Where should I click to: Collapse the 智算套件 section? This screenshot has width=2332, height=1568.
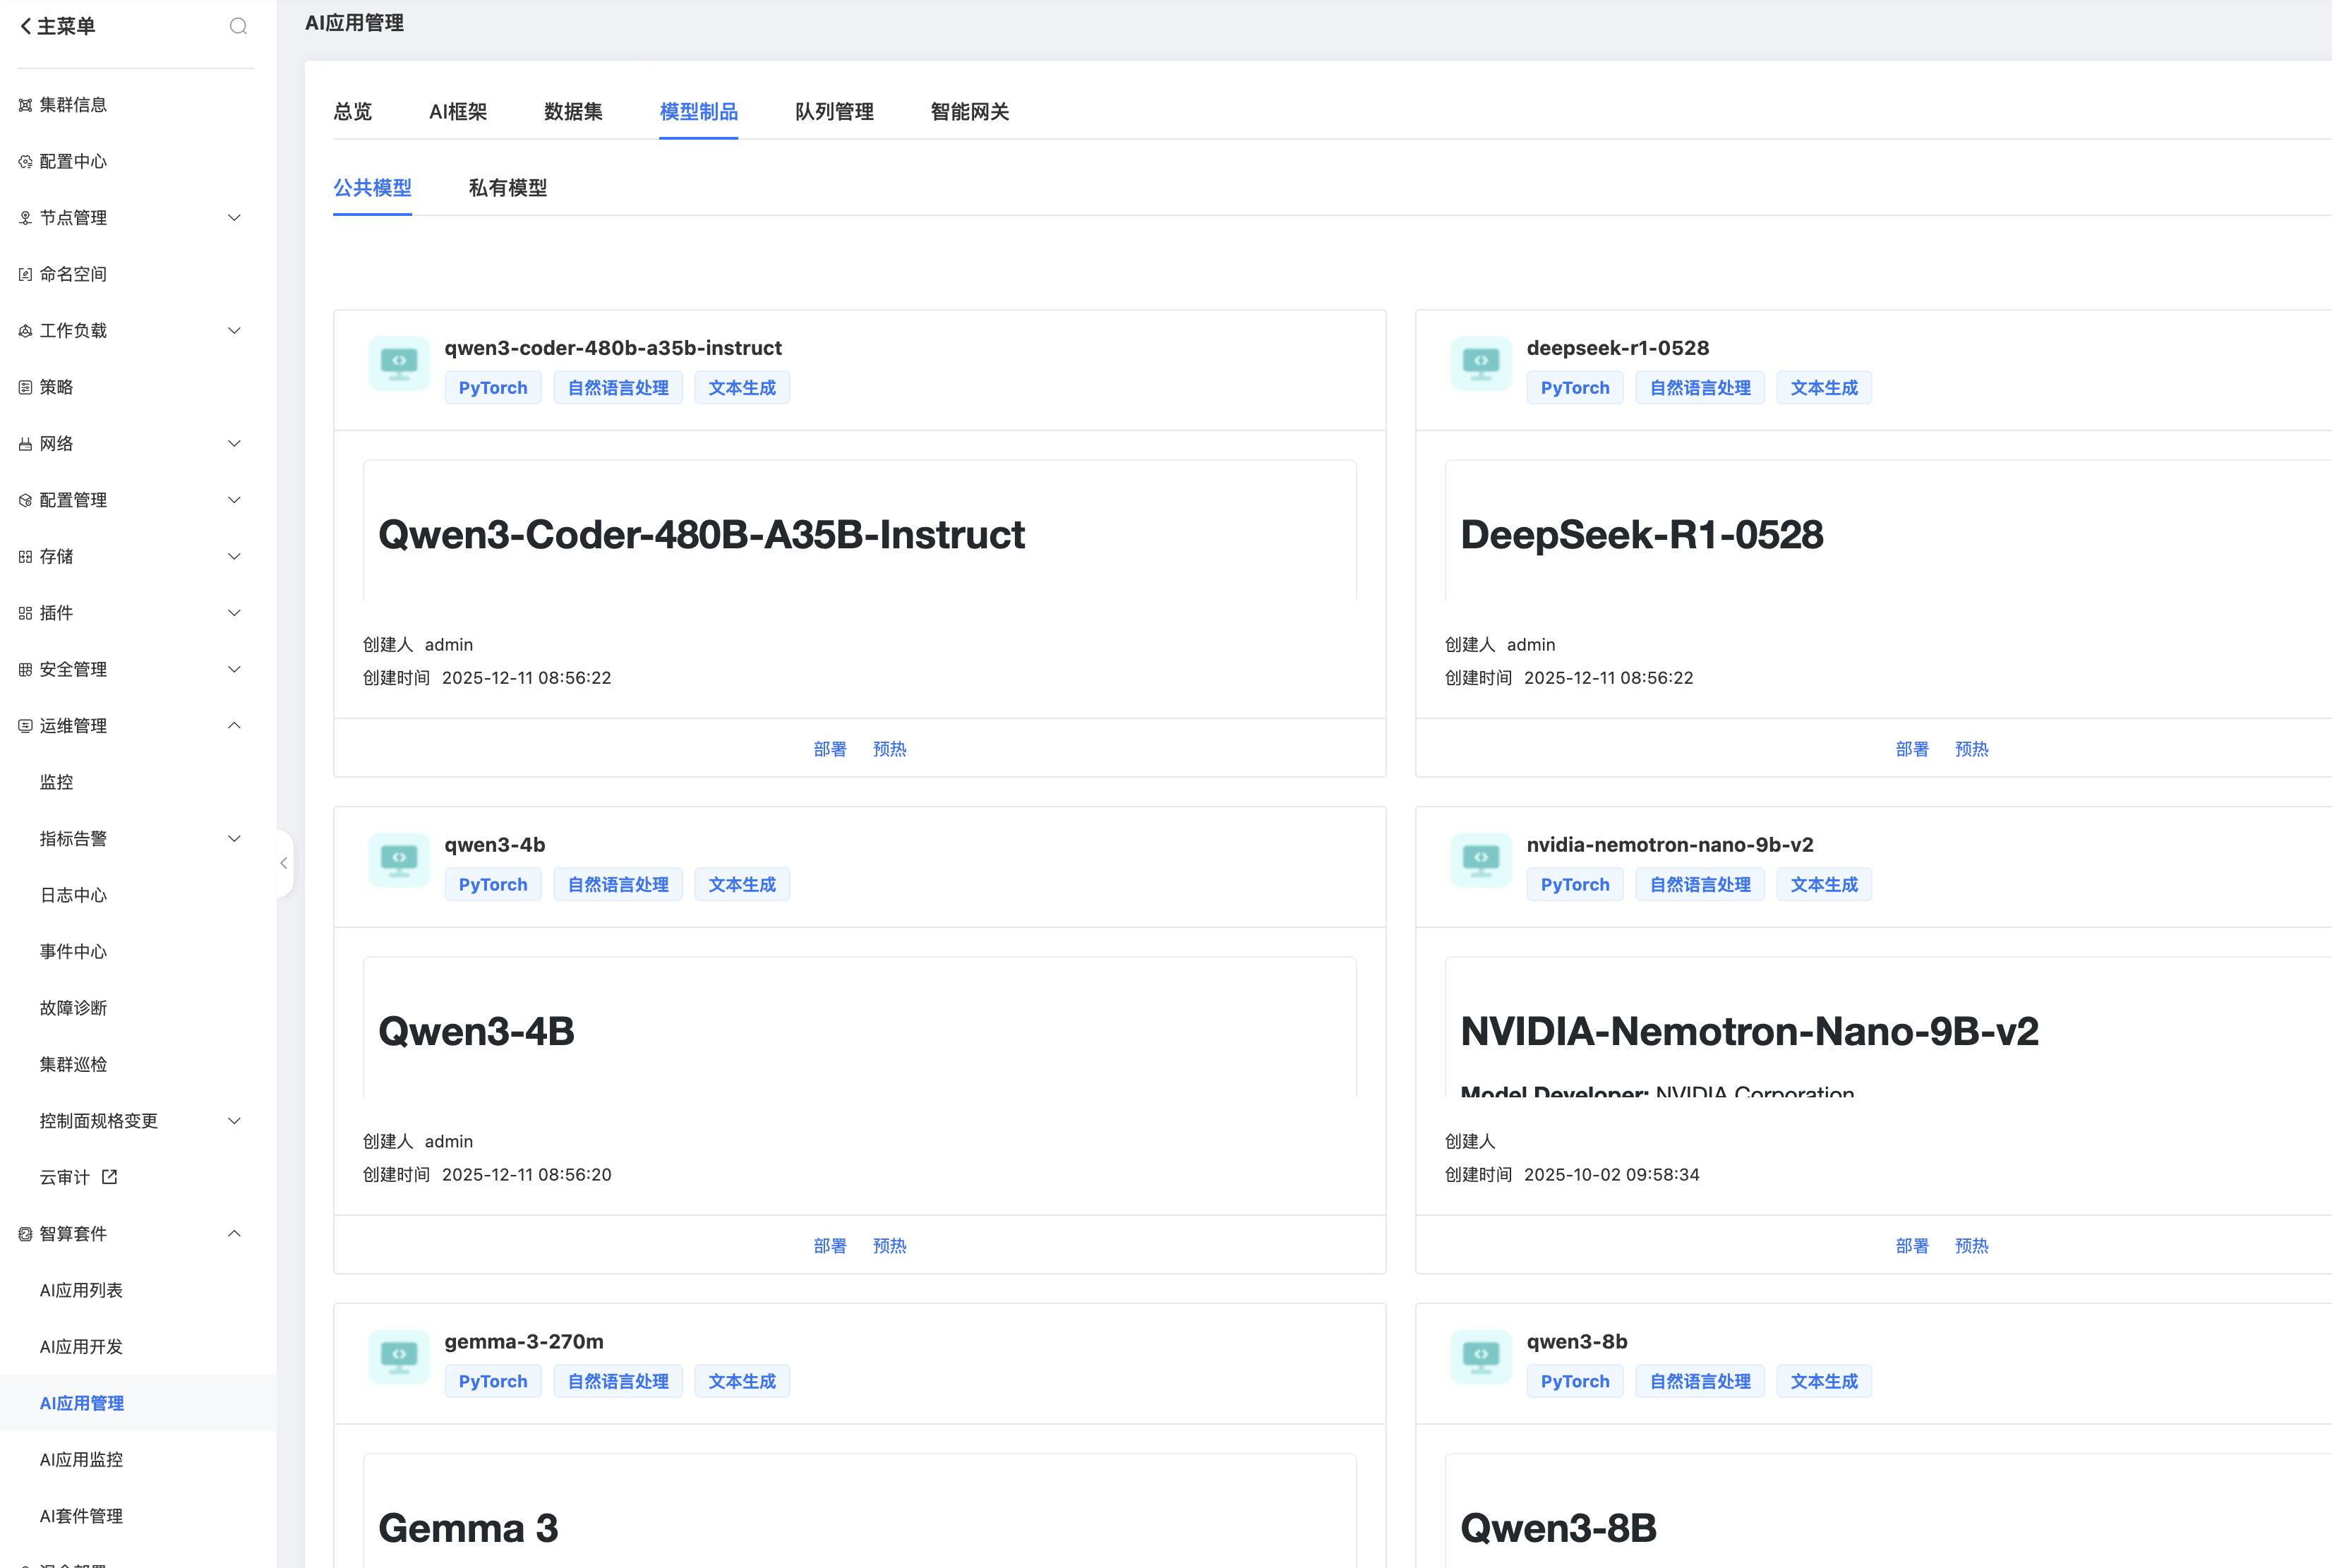pos(234,1233)
